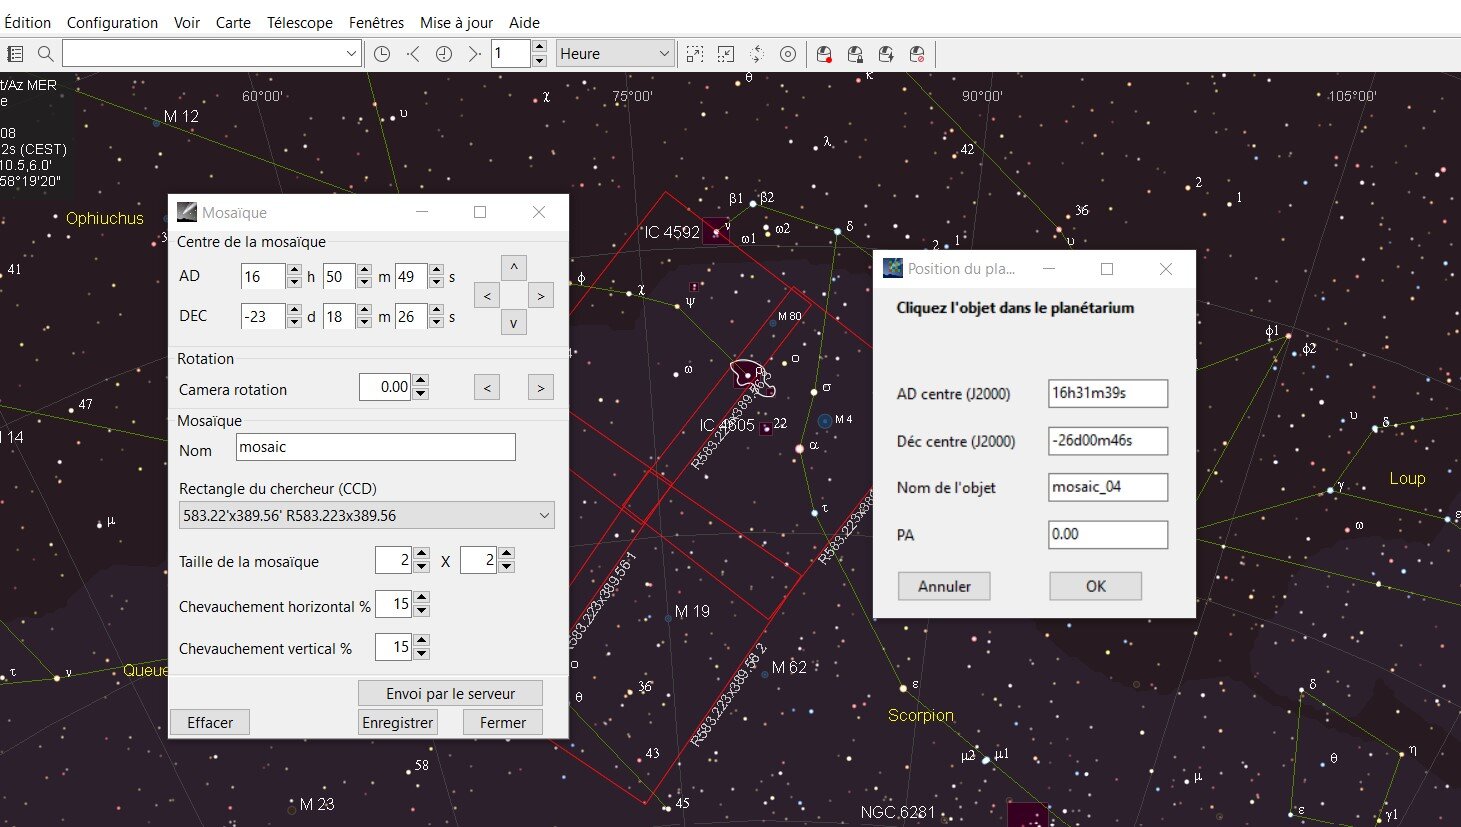Focus the toolbar search text box
Viewport: 1461px width, 827px height.
[203, 54]
